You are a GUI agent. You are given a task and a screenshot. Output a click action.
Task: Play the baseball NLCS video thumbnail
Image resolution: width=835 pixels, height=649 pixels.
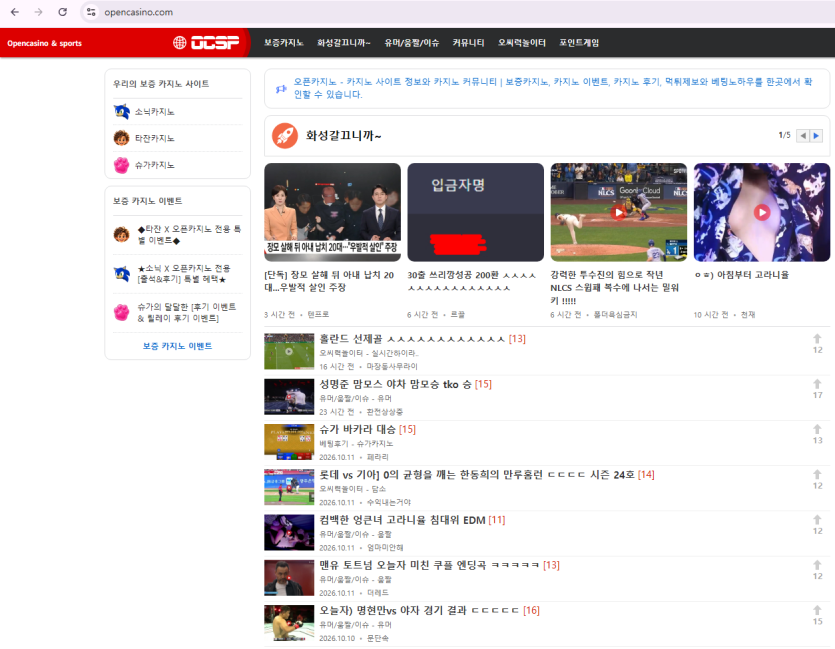coord(618,212)
